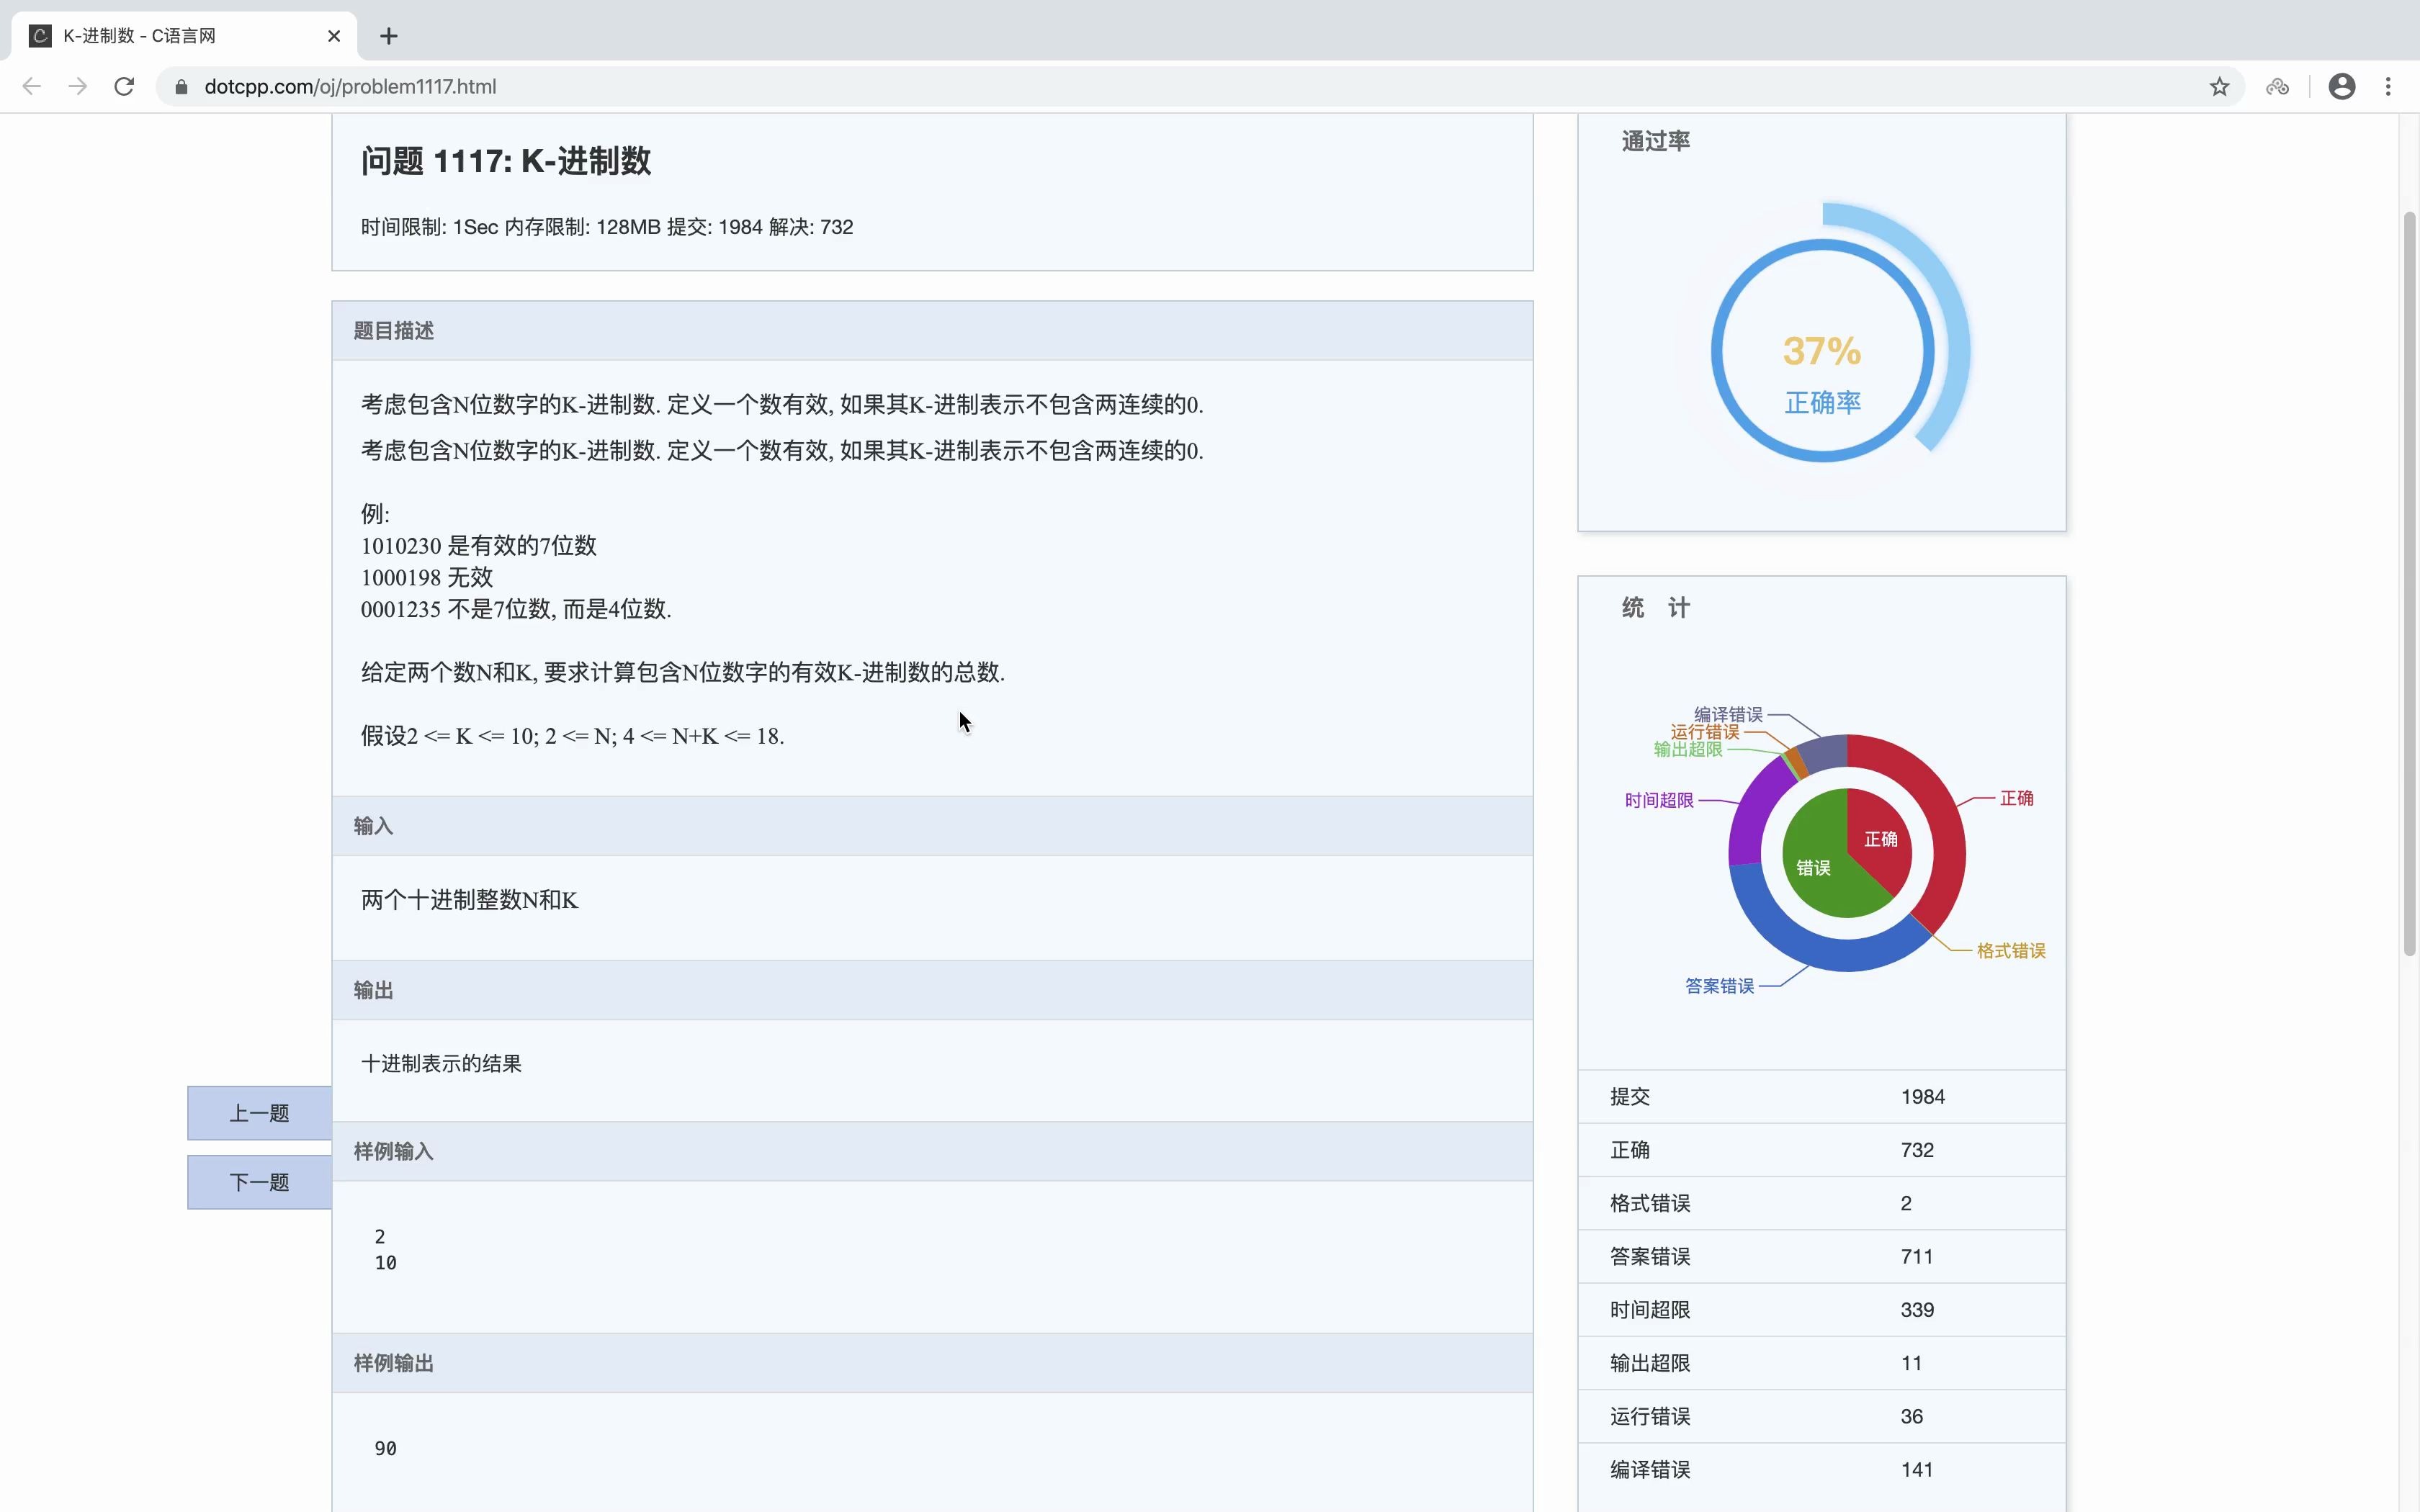Click the browser reload icon
The image size is (2420, 1512).
pyautogui.click(x=124, y=87)
